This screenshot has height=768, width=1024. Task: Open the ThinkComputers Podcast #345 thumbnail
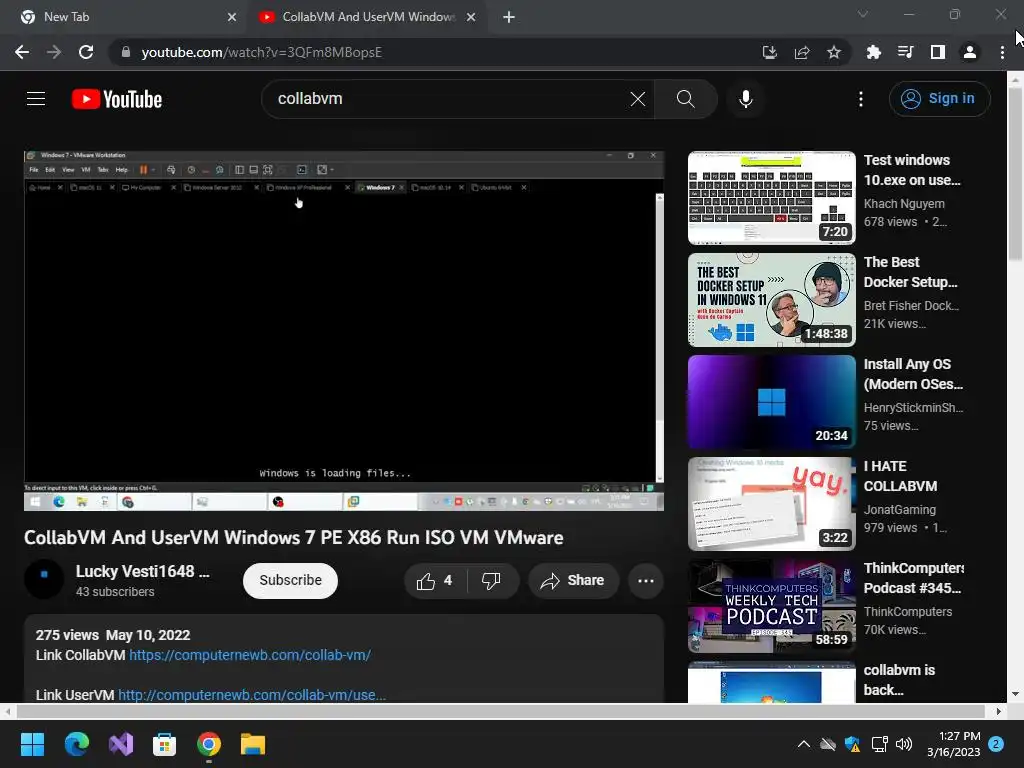click(x=771, y=605)
